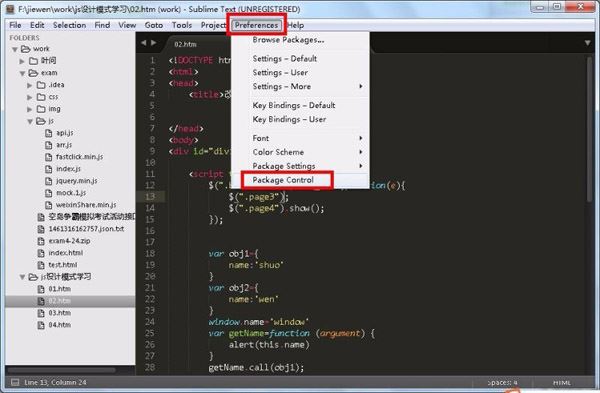Open the File menu

[15, 25]
